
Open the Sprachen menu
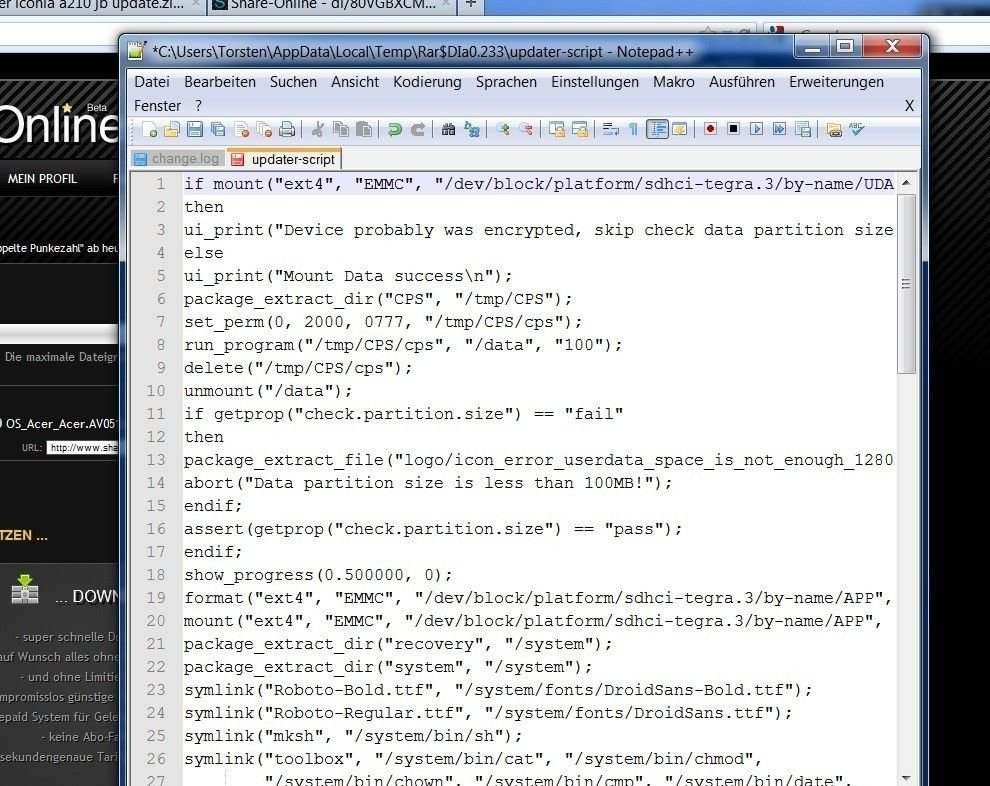click(x=506, y=82)
